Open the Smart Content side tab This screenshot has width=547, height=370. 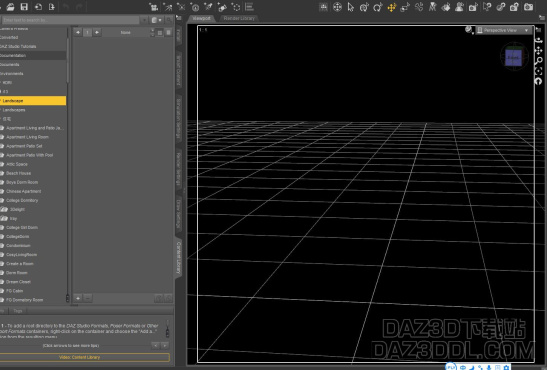(x=179, y=70)
